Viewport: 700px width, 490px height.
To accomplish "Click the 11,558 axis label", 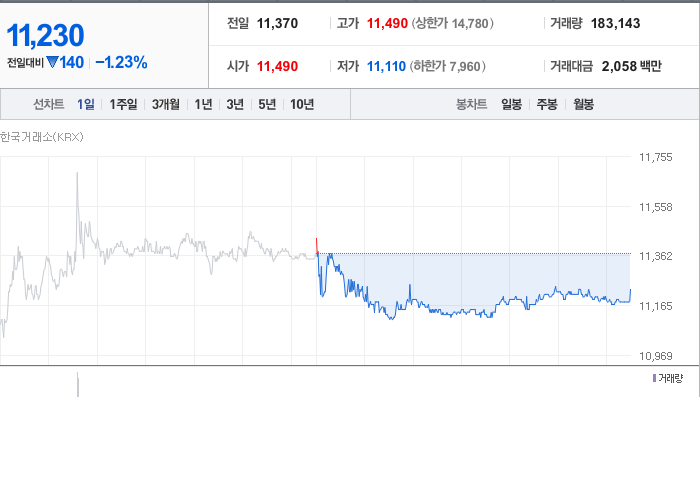I will pyautogui.click(x=656, y=207).
